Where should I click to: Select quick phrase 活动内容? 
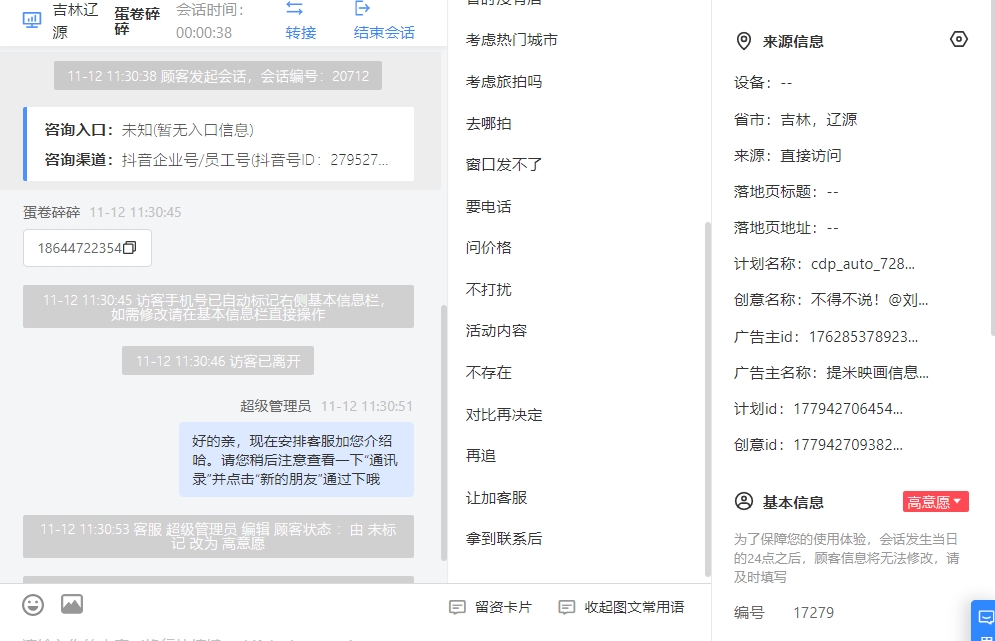(496, 331)
